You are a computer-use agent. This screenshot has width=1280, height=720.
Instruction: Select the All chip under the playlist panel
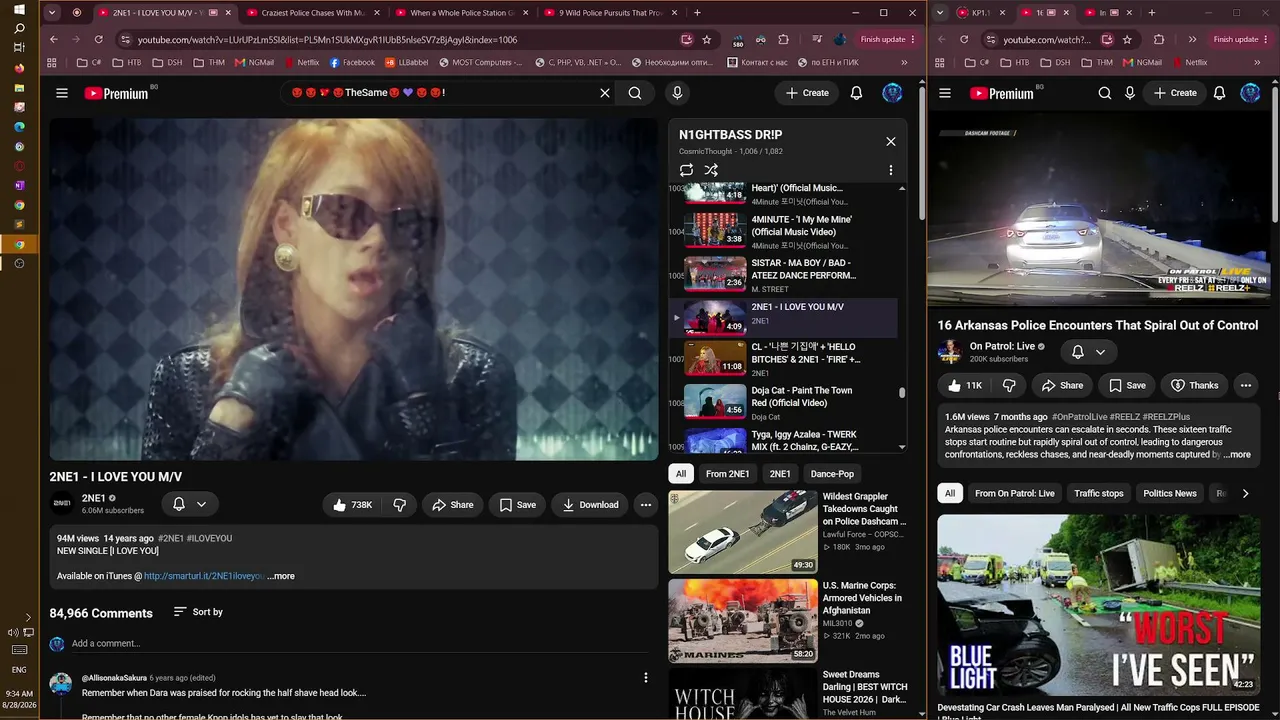pyautogui.click(x=681, y=474)
